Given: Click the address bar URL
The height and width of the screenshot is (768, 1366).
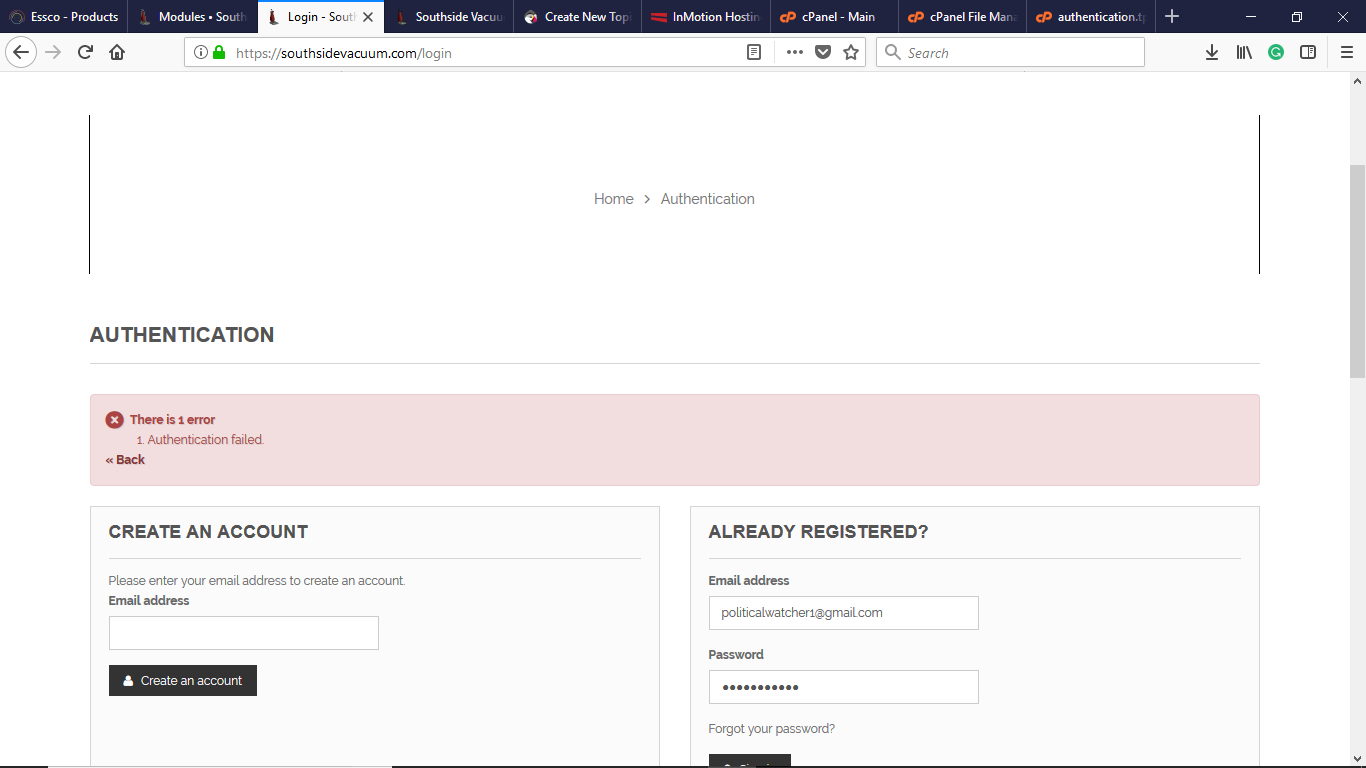Looking at the screenshot, I should tap(344, 53).
